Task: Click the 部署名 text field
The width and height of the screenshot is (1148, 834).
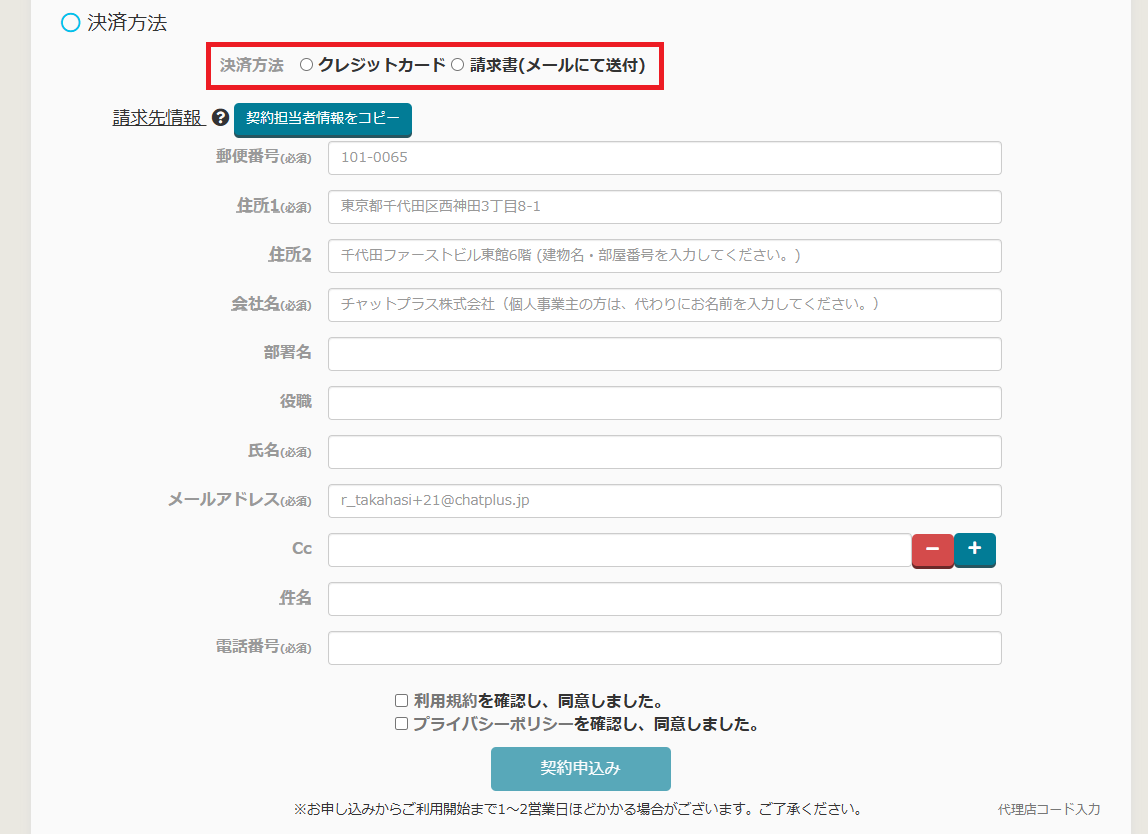Action: pos(664,354)
